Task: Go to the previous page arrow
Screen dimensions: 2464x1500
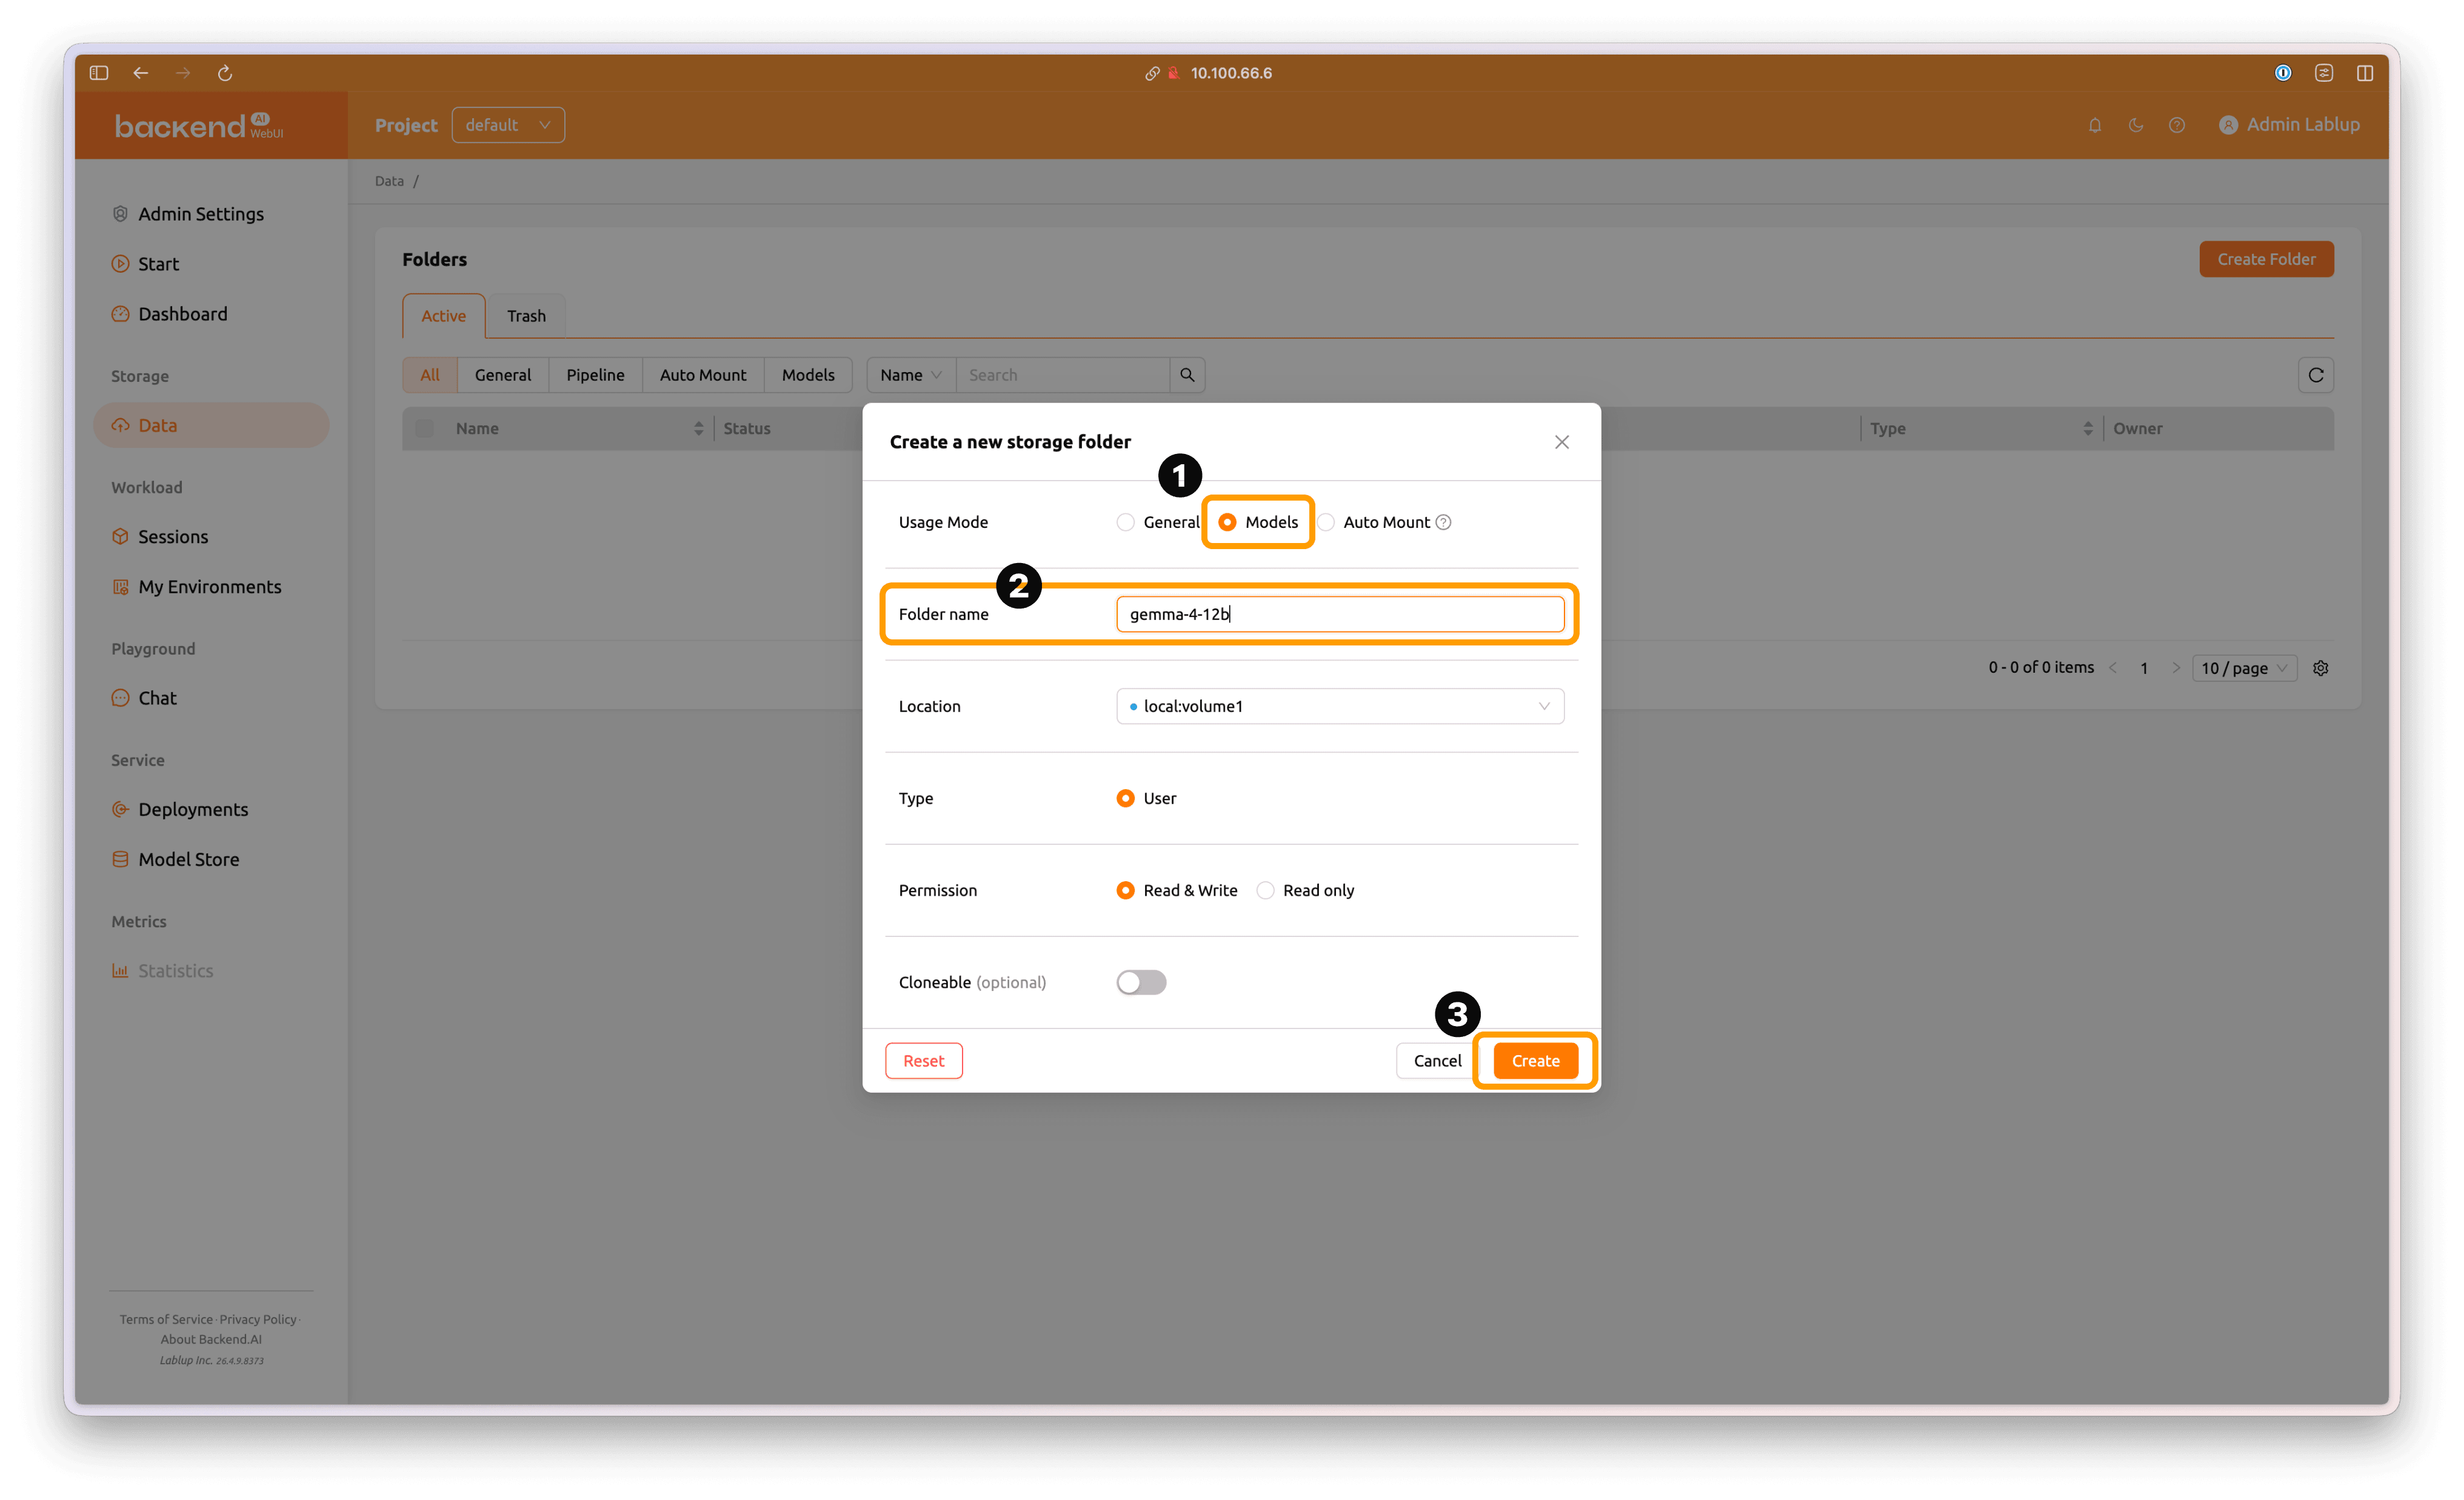Action: click(x=2113, y=668)
